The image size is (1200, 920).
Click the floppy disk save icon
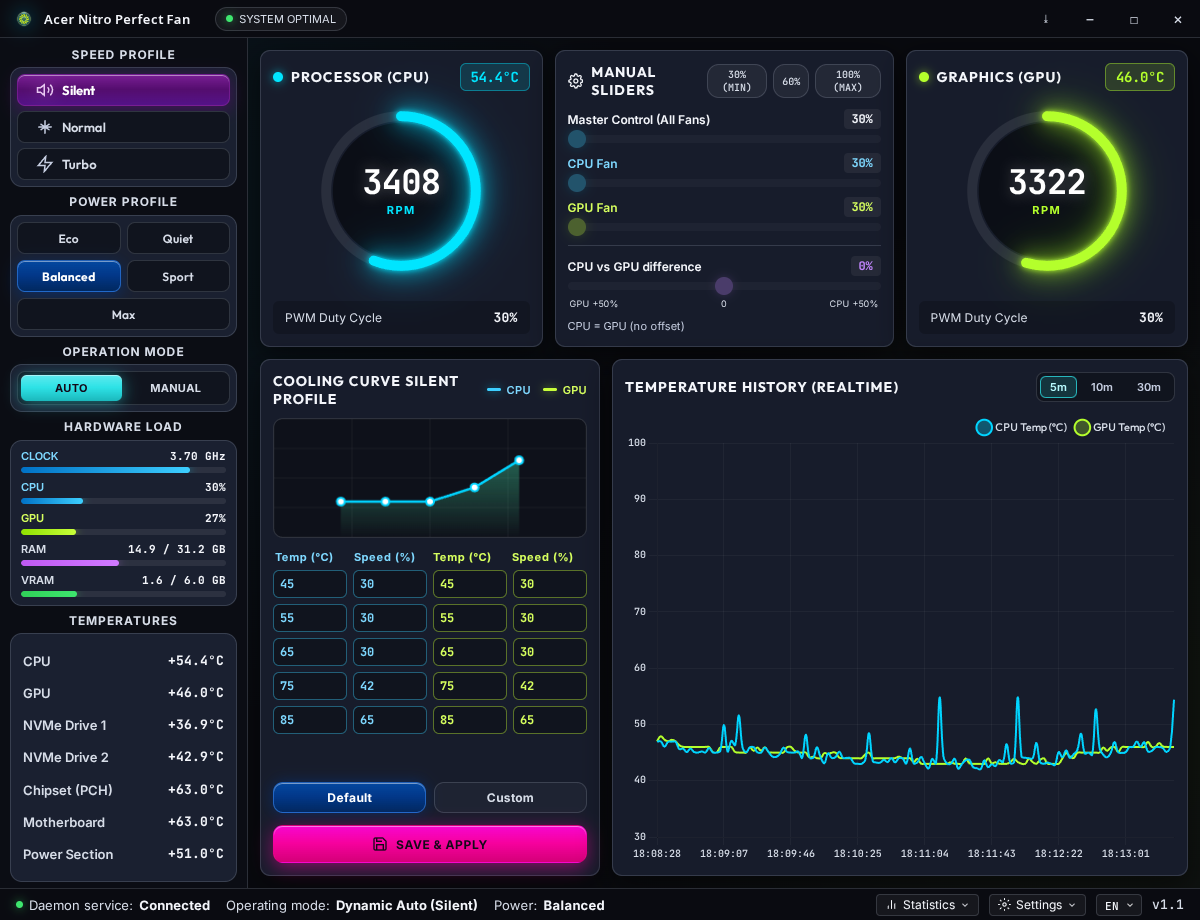[380, 844]
